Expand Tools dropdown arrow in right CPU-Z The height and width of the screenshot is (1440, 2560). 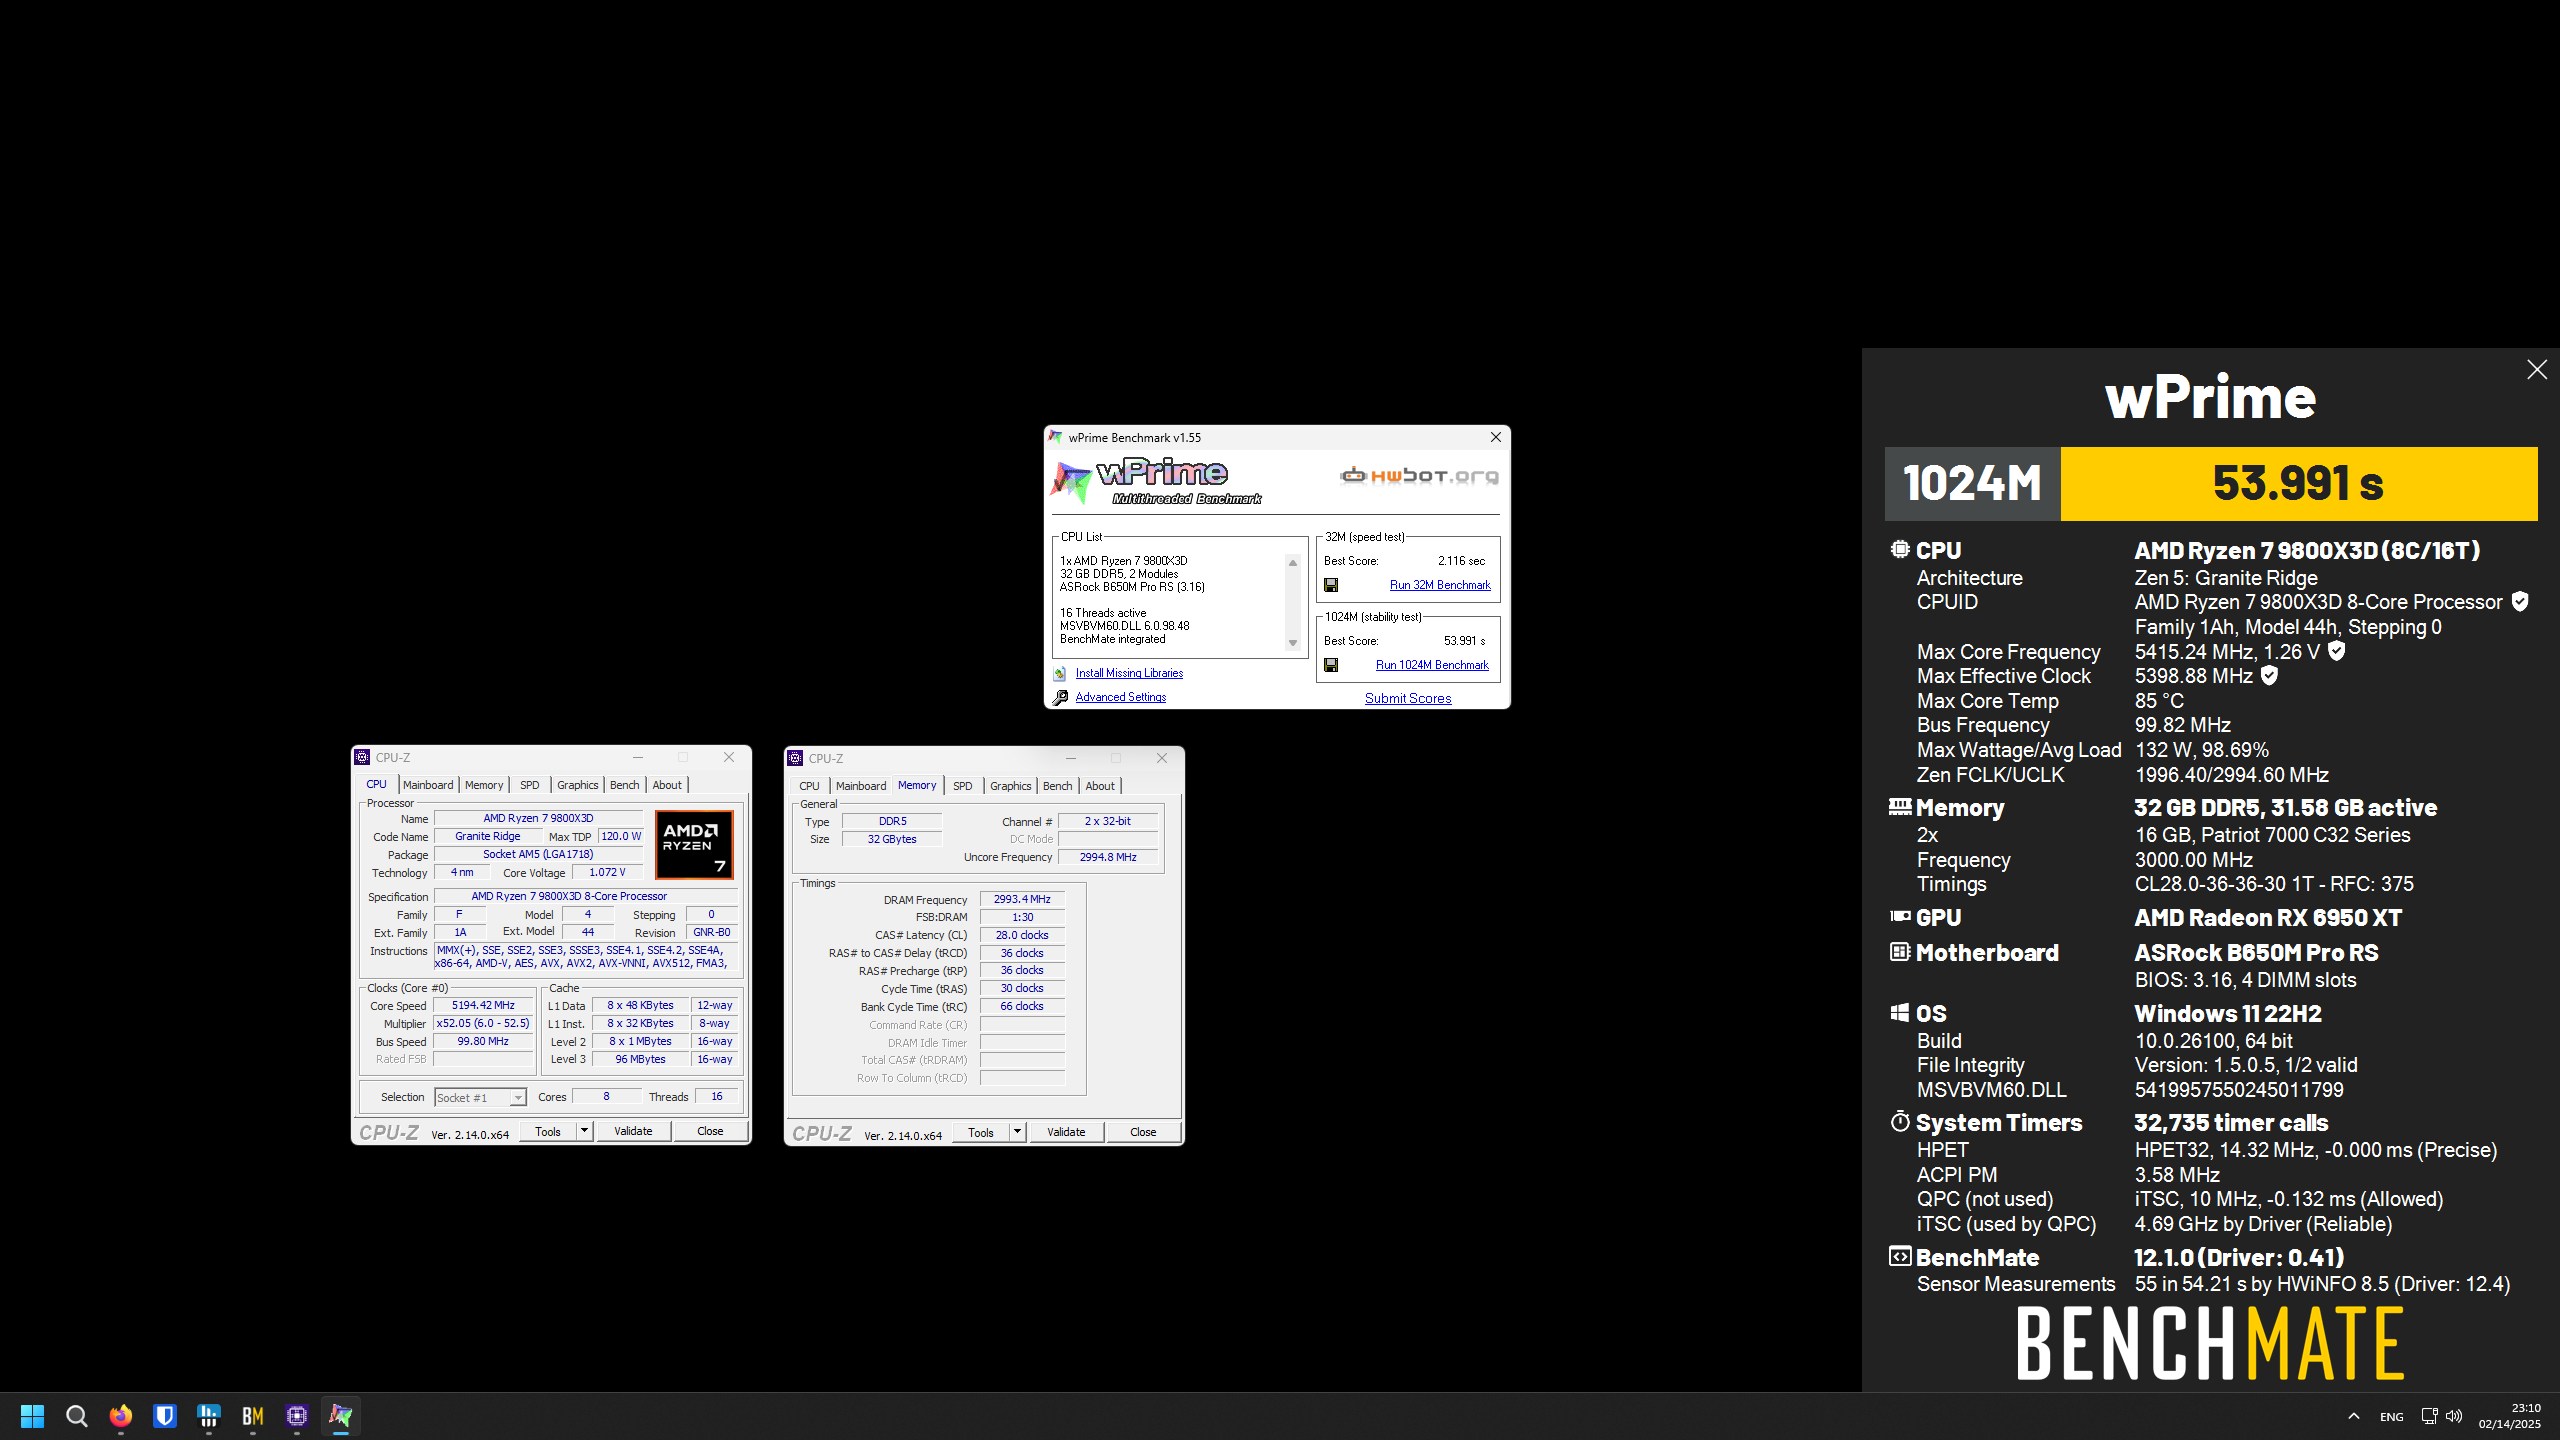pyautogui.click(x=1018, y=1132)
